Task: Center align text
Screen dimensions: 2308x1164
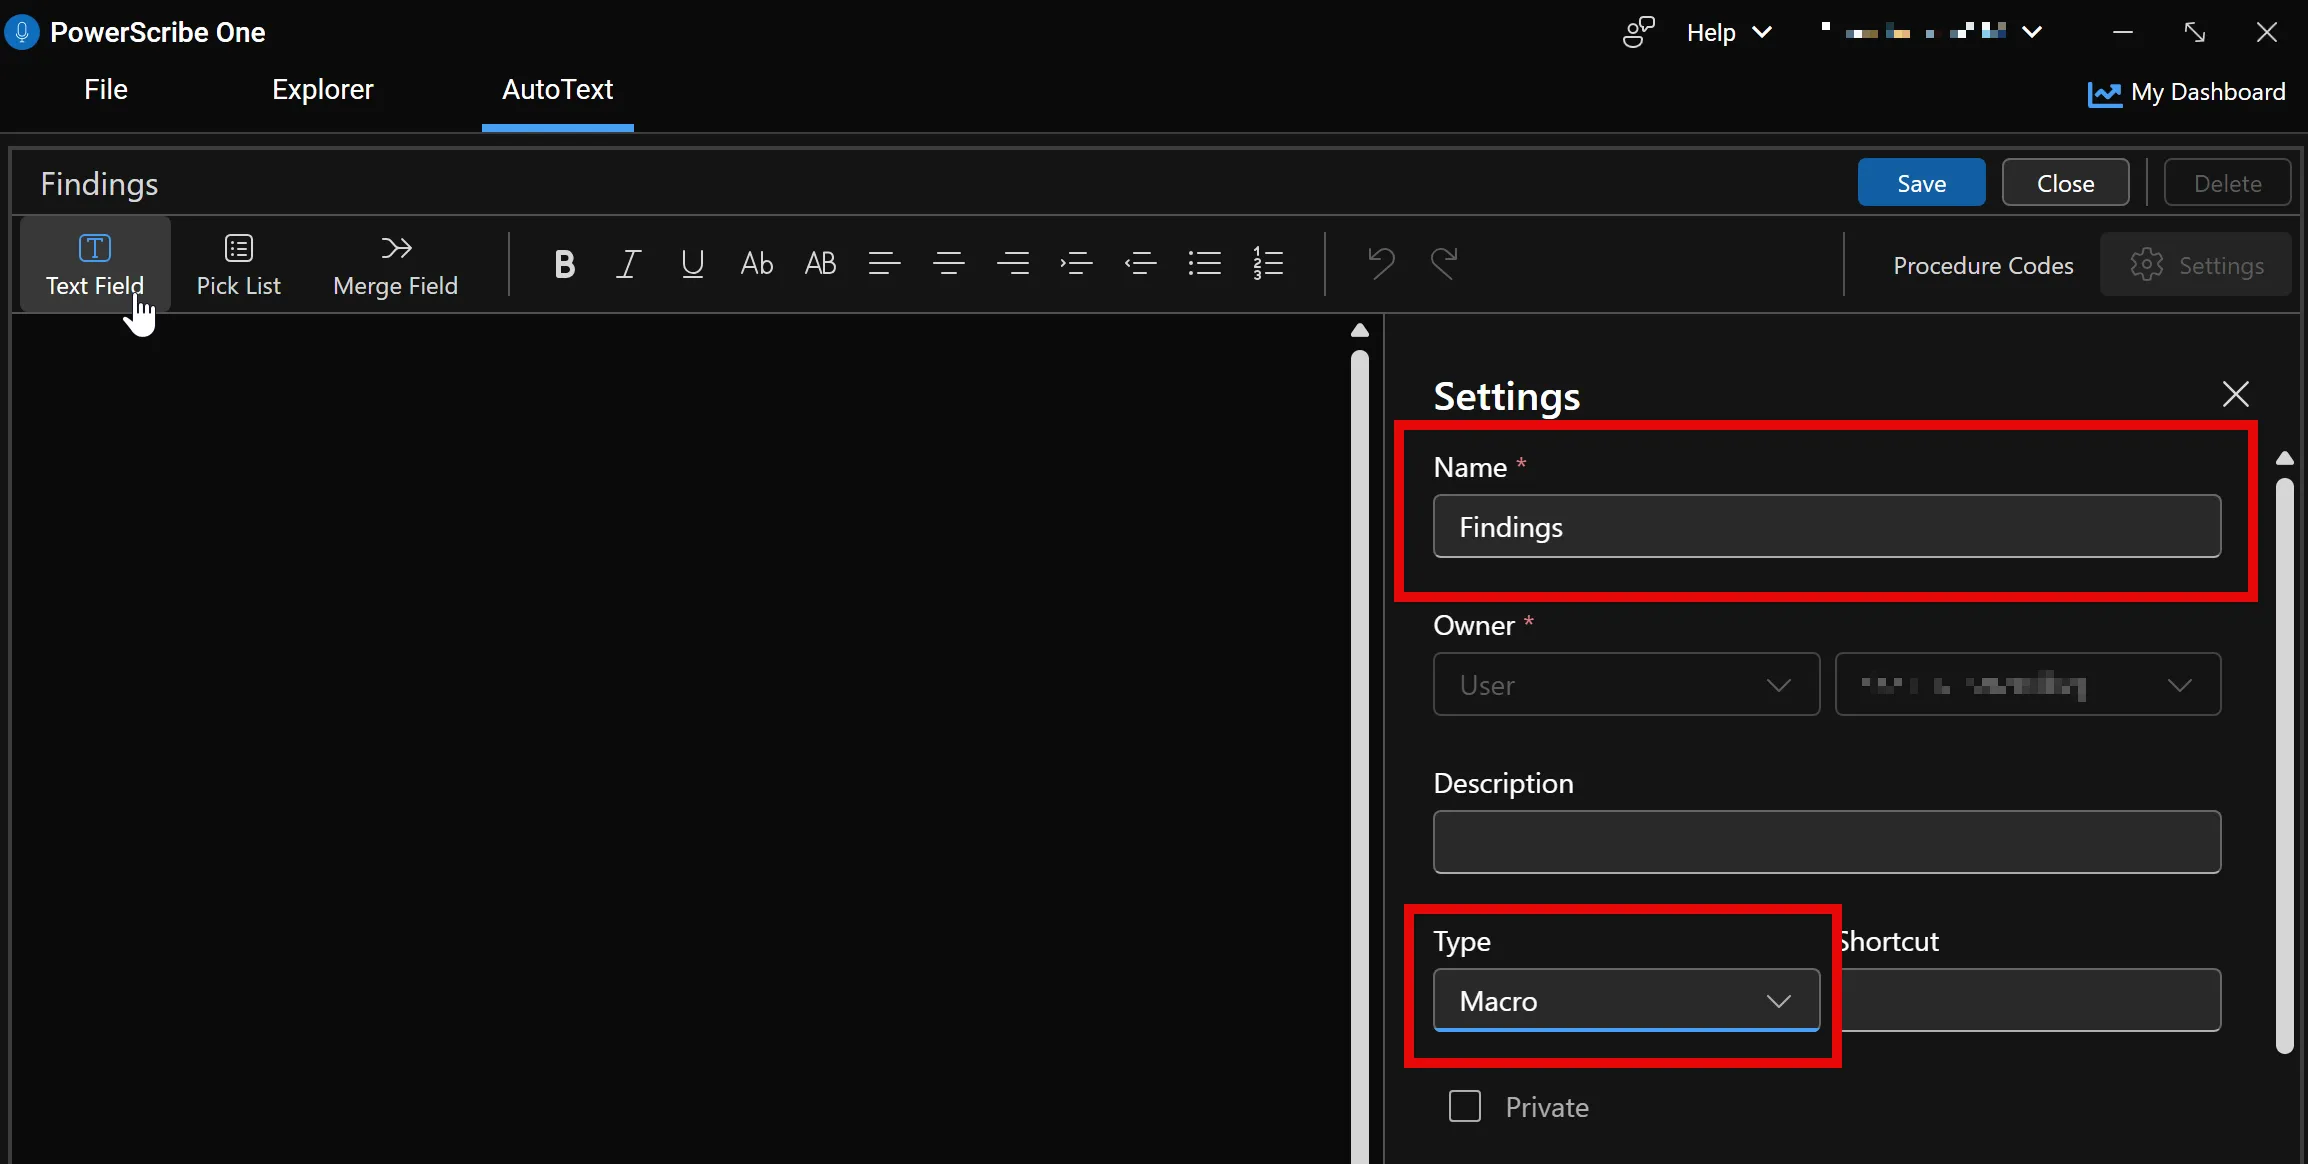Action: click(x=948, y=264)
